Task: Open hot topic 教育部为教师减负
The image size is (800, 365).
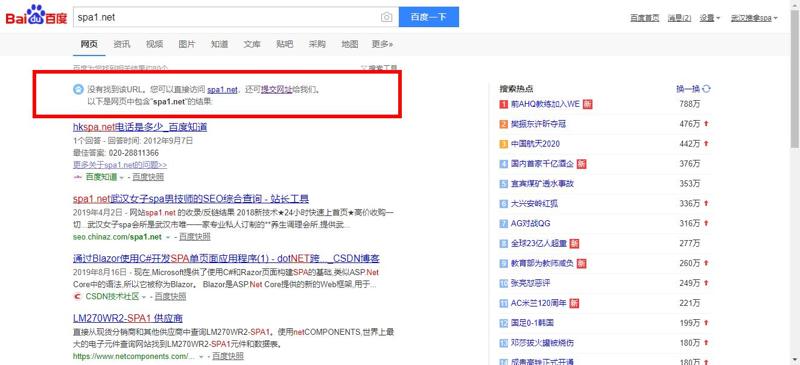Action: [x=542, y=263]
